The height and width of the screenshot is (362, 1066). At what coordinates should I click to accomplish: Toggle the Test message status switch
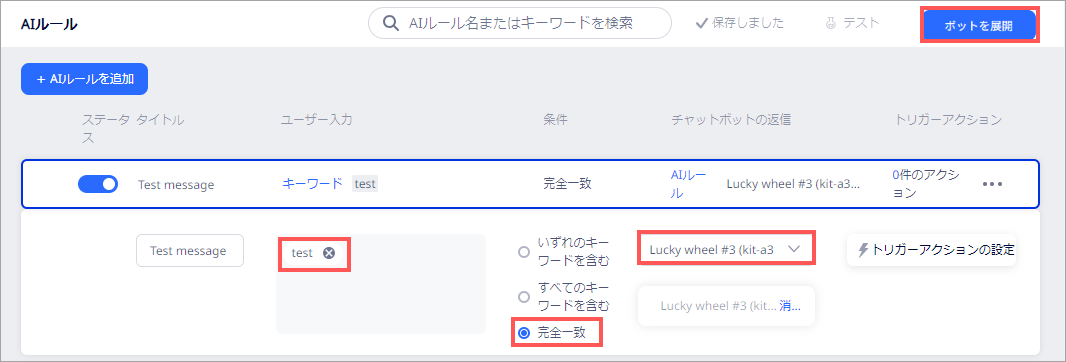pos(98,184)
